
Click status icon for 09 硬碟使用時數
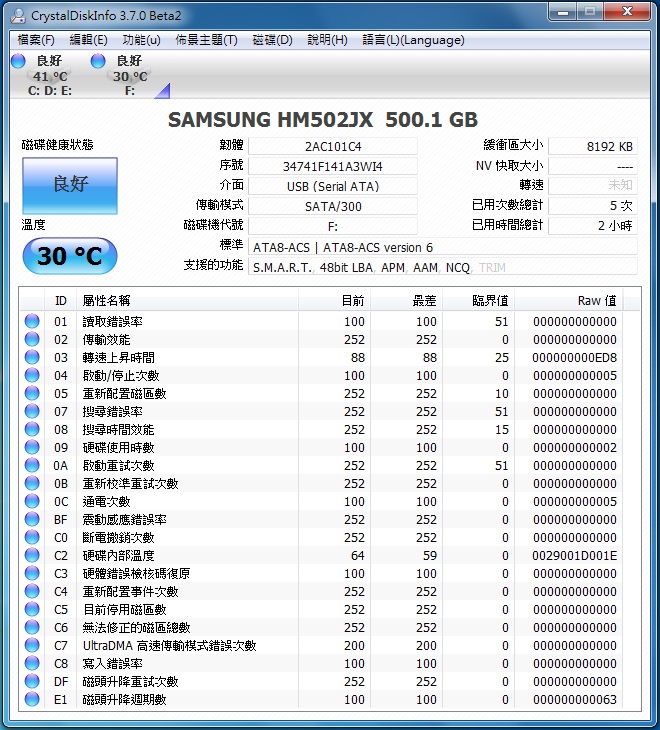pyautogui.click(x=32, y=447)
